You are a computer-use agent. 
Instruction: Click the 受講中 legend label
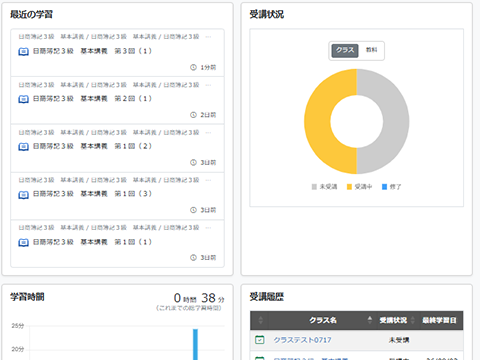[x=363, y=187]
